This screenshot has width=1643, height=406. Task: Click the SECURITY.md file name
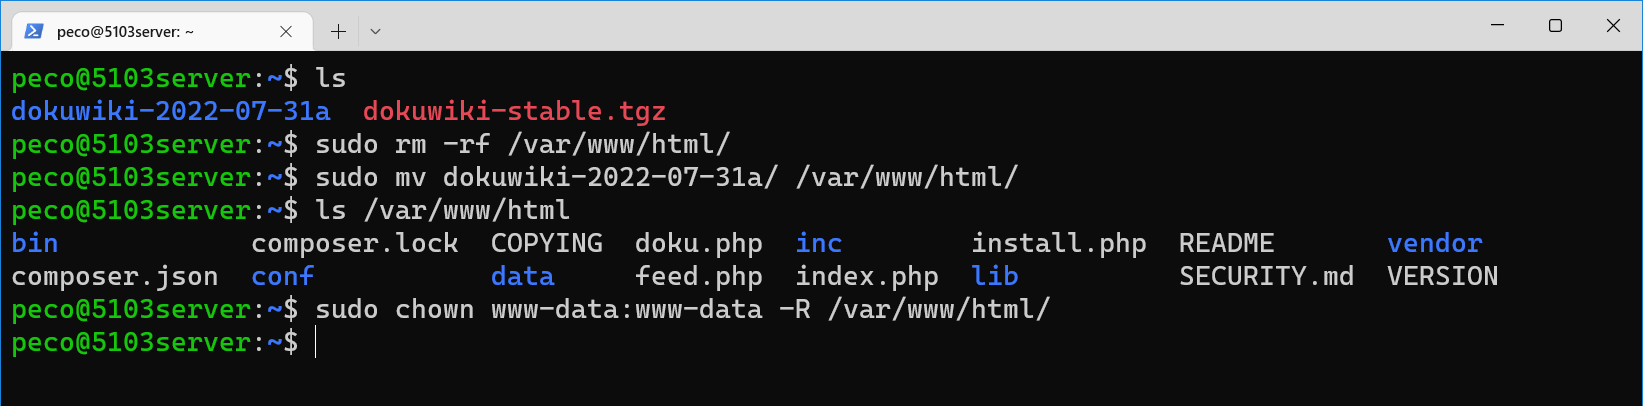tap(1266, 276)
